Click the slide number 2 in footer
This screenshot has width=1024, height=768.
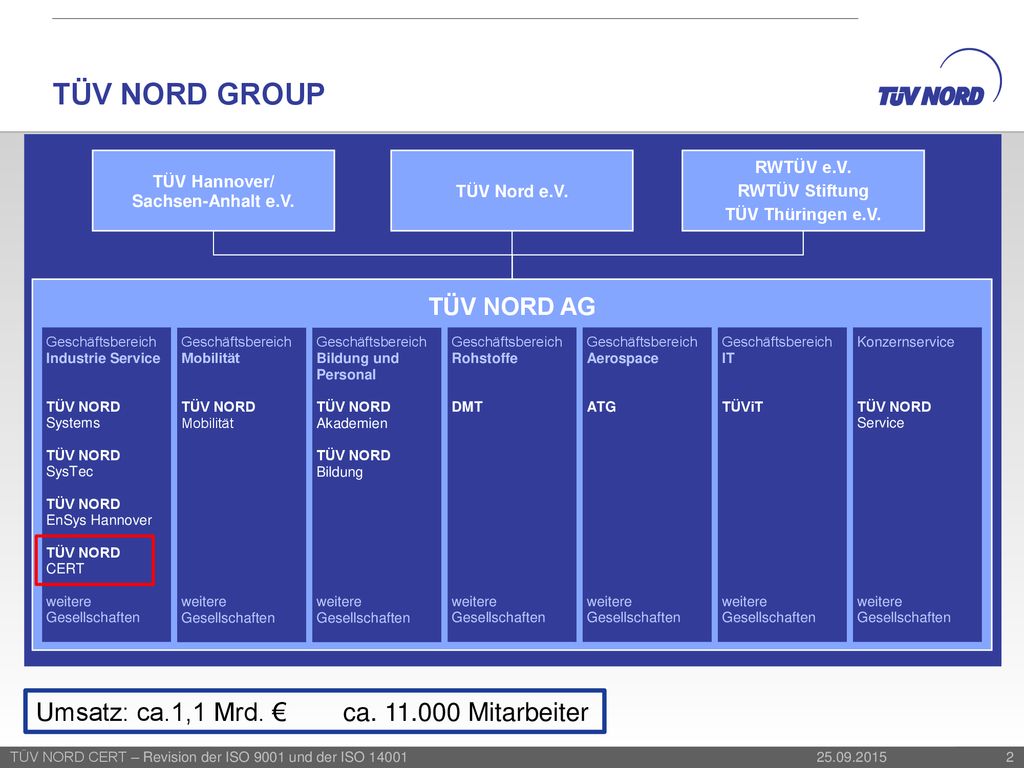click(1010, 757)
